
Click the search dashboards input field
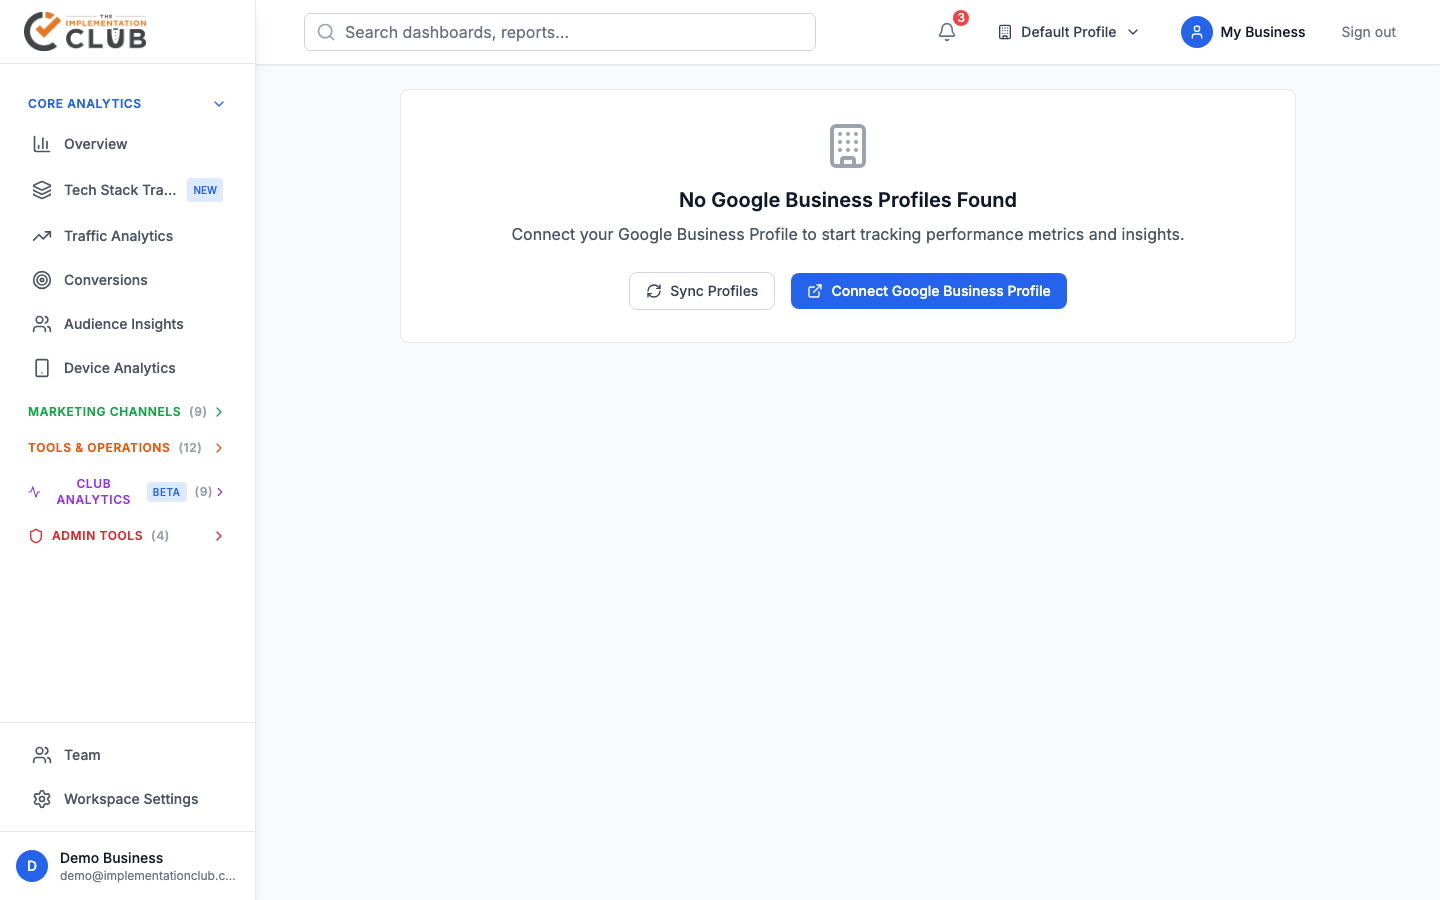[559, 31]
